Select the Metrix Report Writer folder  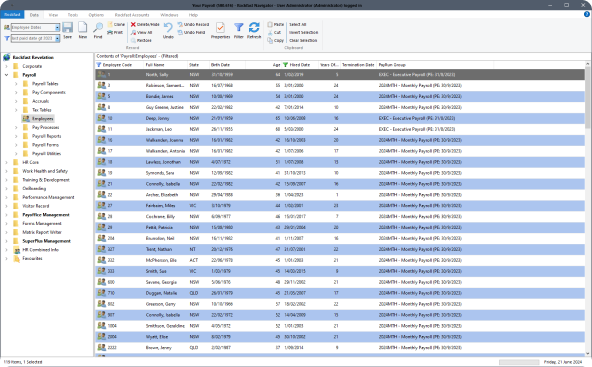tap(42, 232)
